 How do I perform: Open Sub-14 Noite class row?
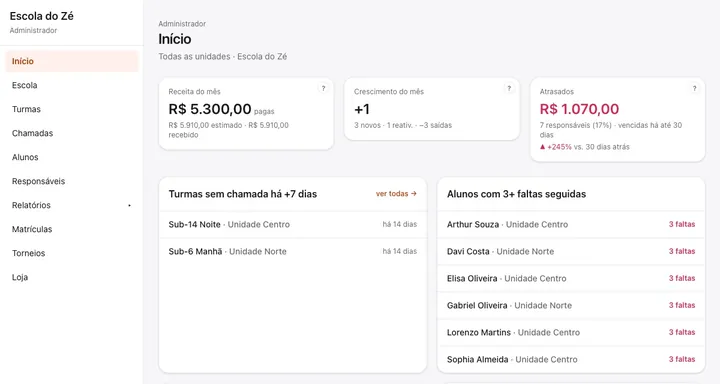pyautogui.click(x=292, y=225)
